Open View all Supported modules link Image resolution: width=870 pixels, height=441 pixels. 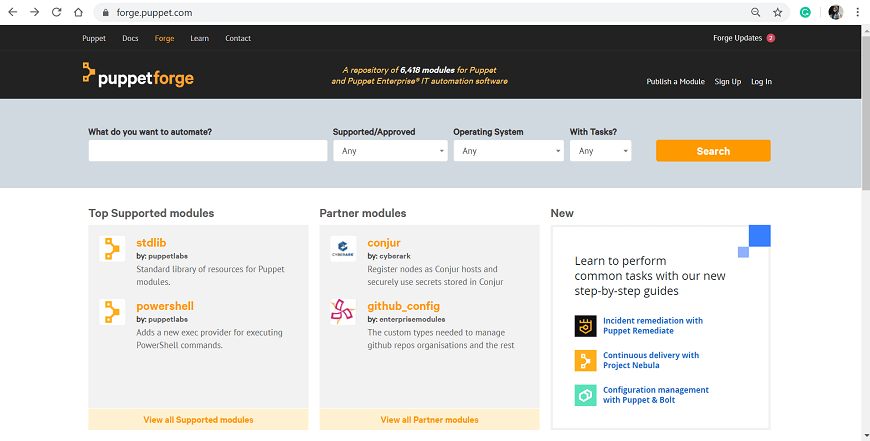pyautogui.click(x=198, y=420)
